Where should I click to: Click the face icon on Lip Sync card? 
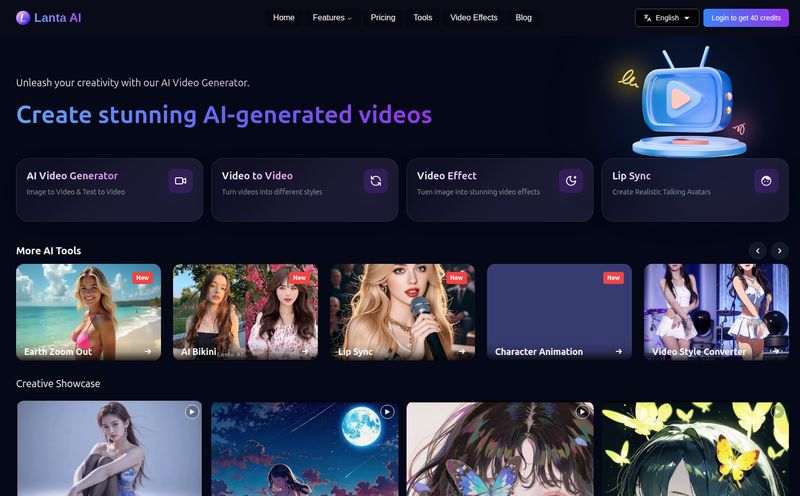(766, 181)
